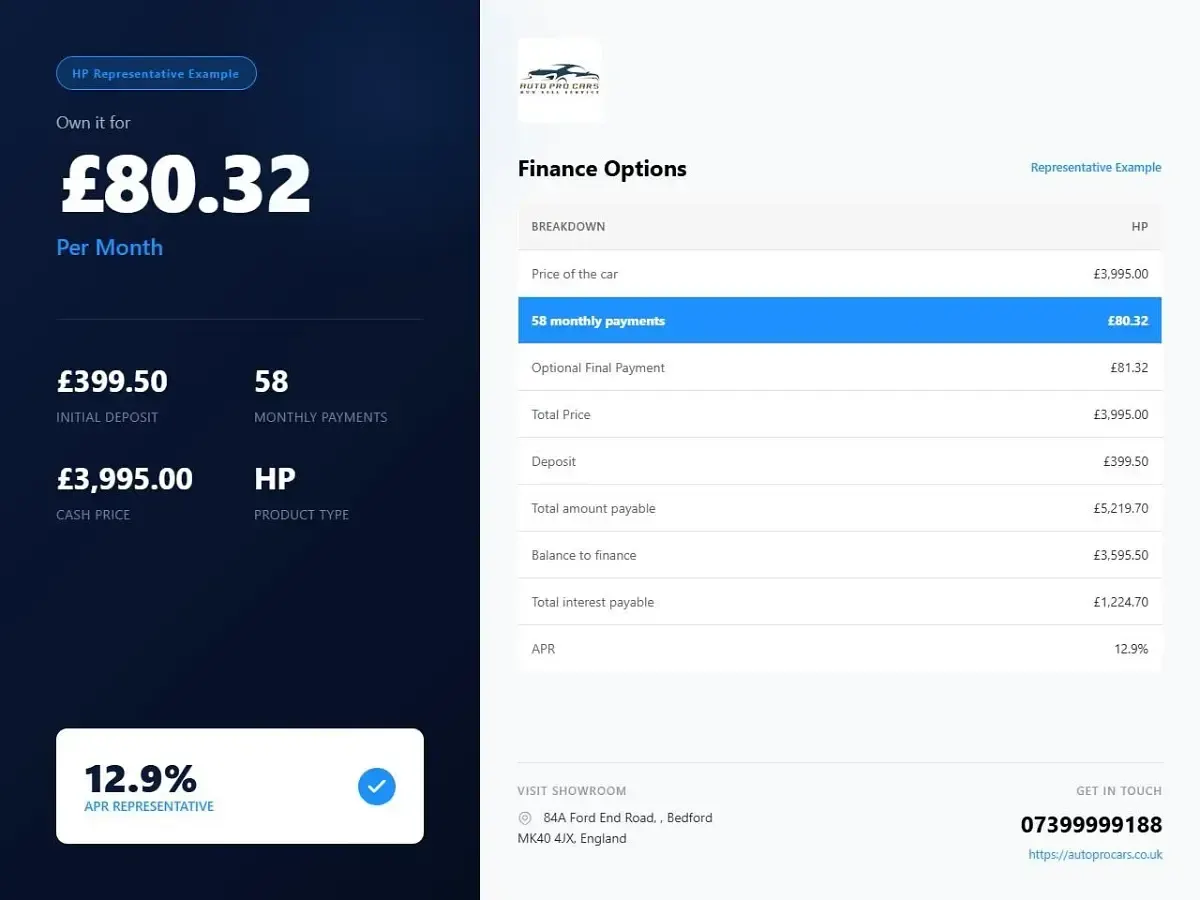
Task: Click the £80.32 monthly price heading
Action: [186, 184]
